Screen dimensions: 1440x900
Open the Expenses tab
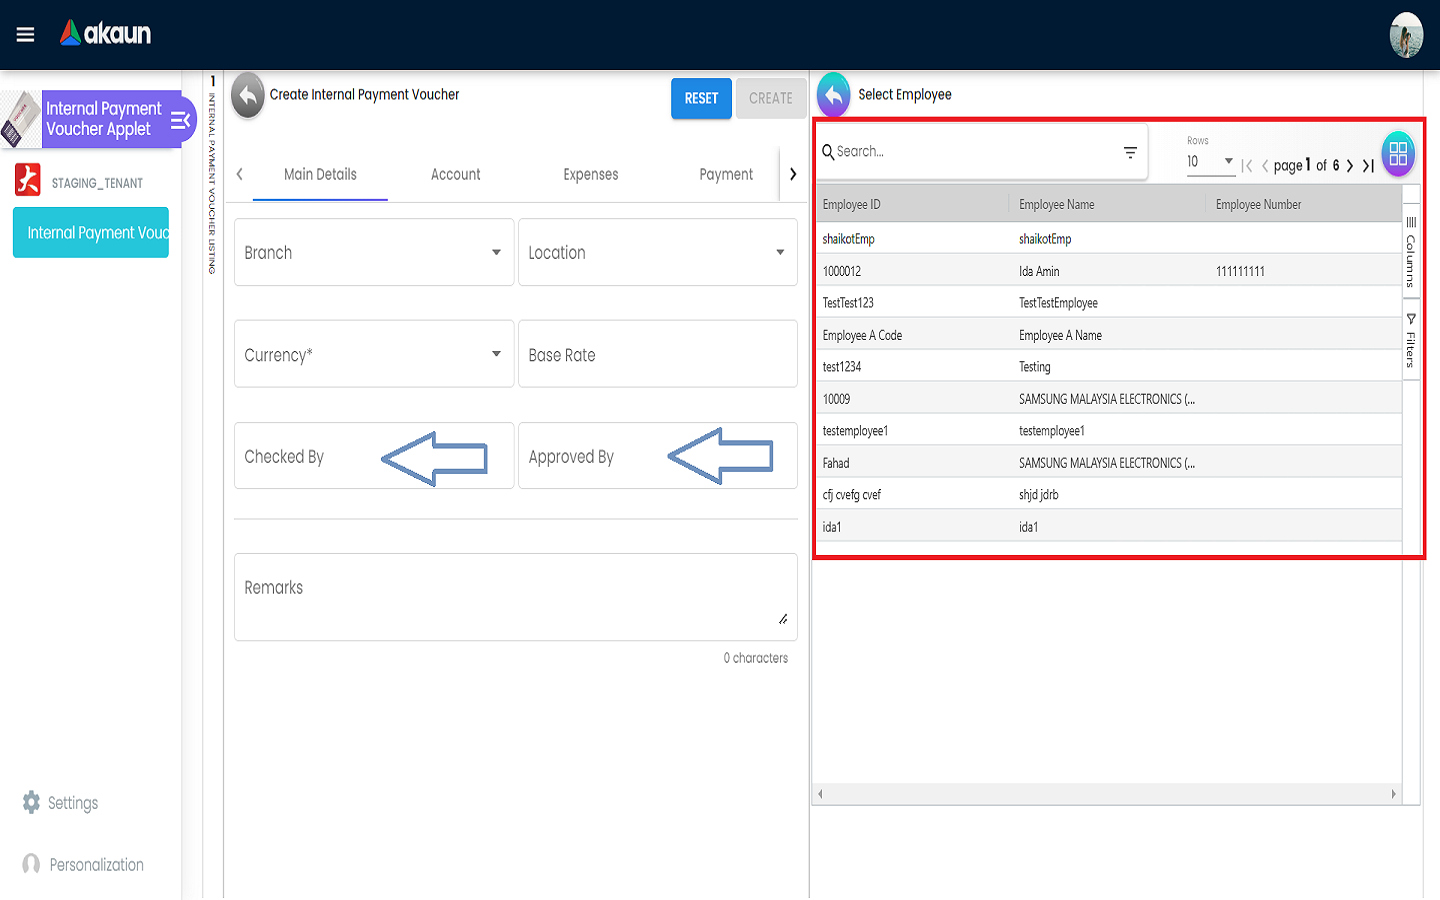pyautogui.click(x=590, y=175)
